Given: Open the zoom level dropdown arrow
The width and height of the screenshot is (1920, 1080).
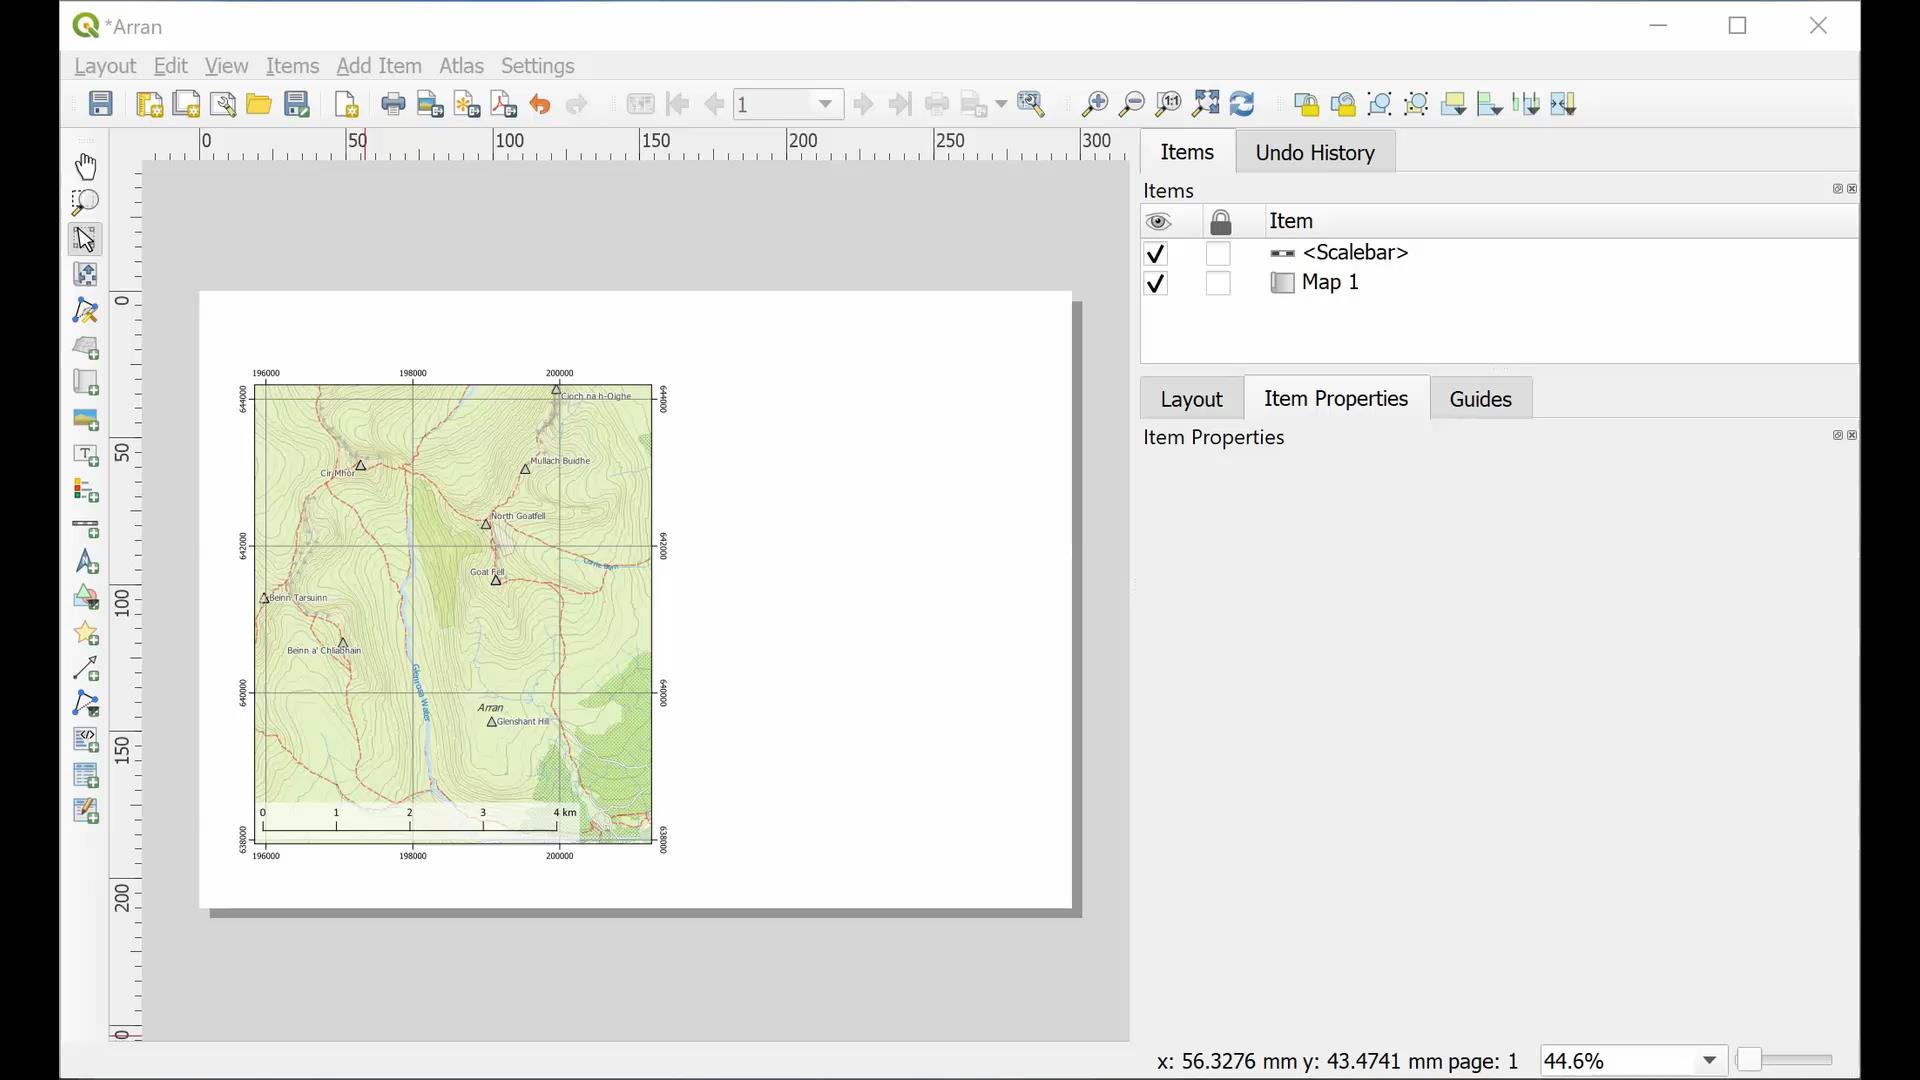Looking at the screenshot, I should point(1709,1060).
